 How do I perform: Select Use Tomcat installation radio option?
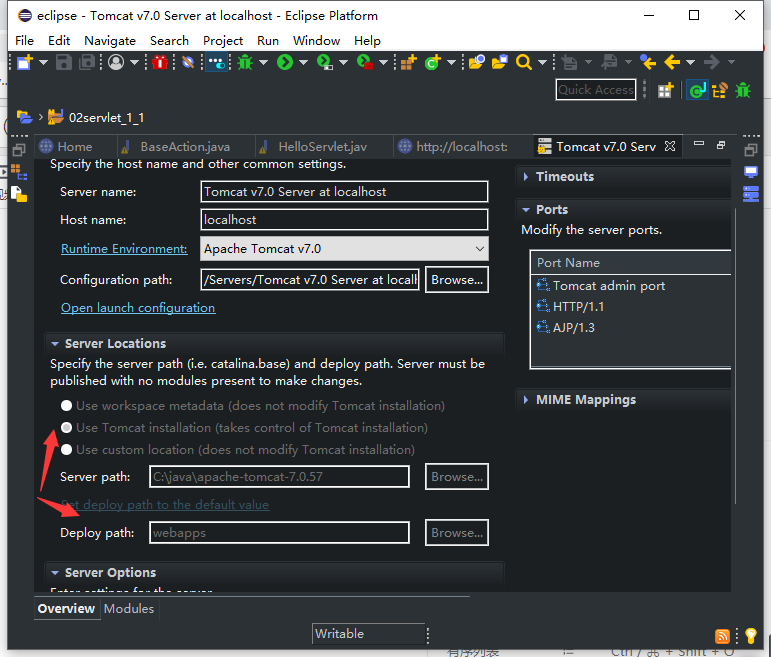(x=66, y=428)
